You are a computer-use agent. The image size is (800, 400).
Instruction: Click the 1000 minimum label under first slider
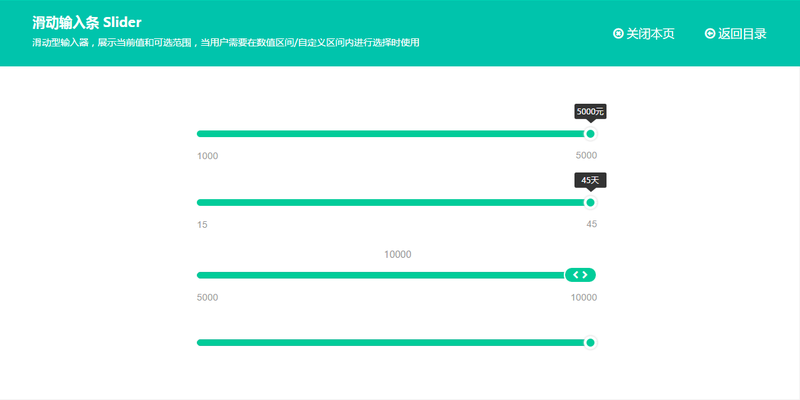tap(208, 156)
